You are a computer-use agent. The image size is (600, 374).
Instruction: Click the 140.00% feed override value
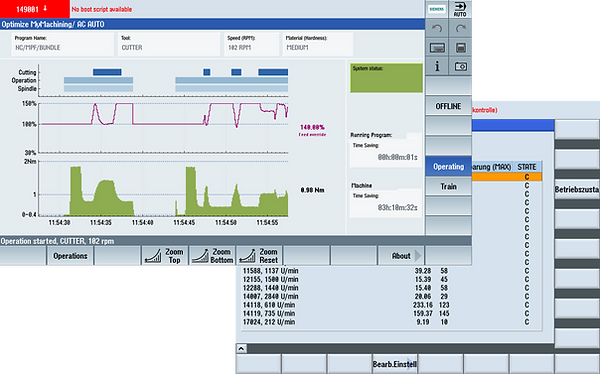tap(312, 127)
